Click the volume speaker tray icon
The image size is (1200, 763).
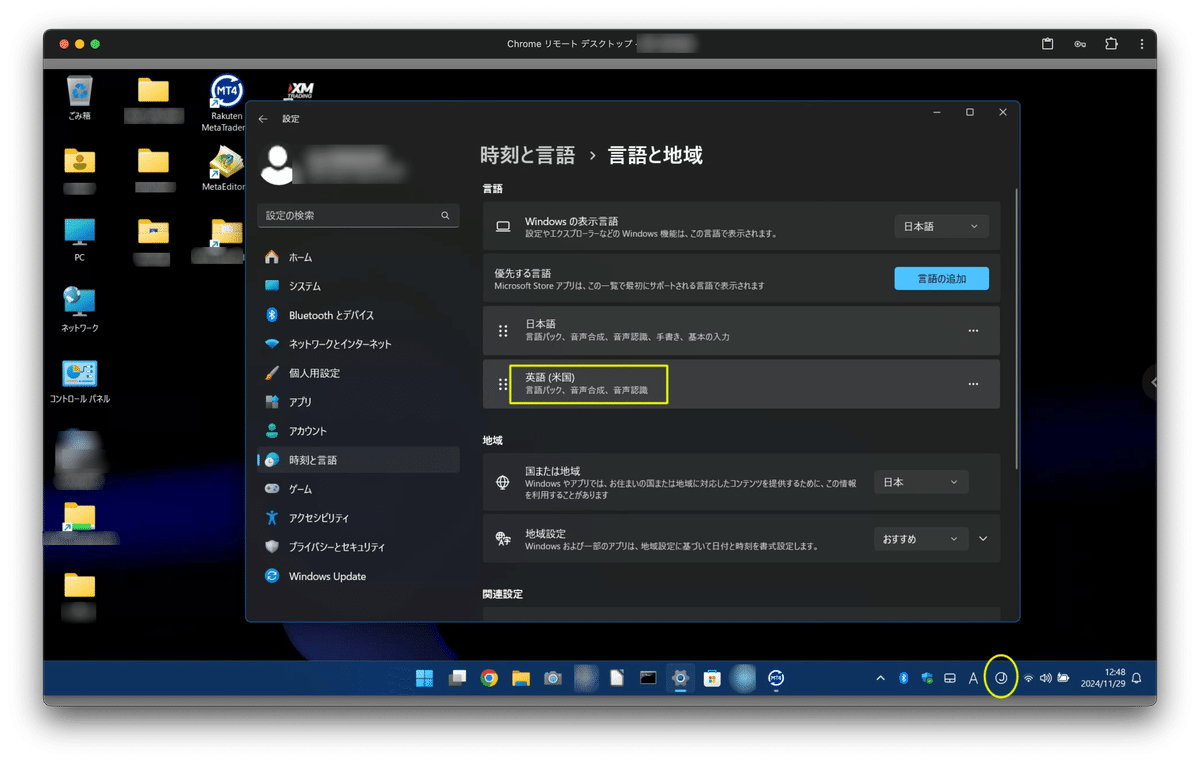coord(1046,678)
